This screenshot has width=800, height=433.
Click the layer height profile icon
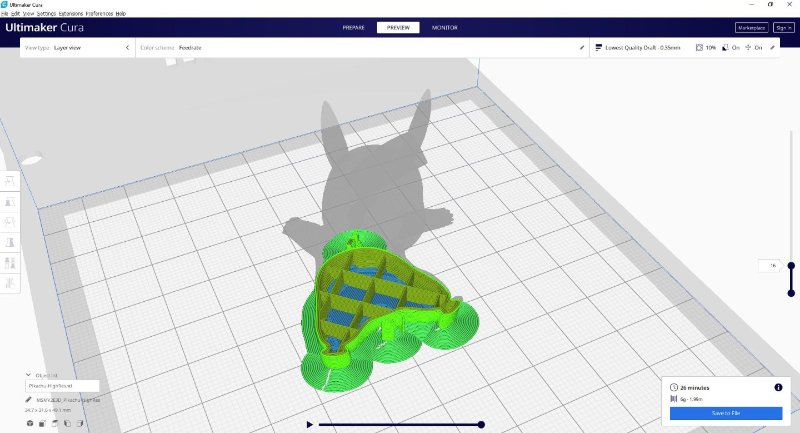click(x=598, y=47)
